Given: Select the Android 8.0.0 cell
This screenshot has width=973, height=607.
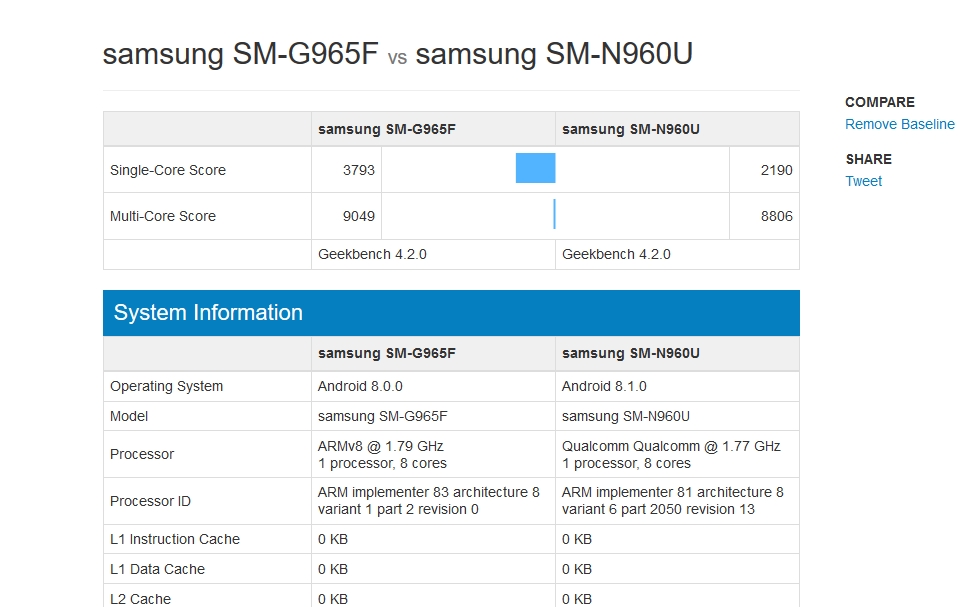Looking at the screenshot, I should pos(360,386).
